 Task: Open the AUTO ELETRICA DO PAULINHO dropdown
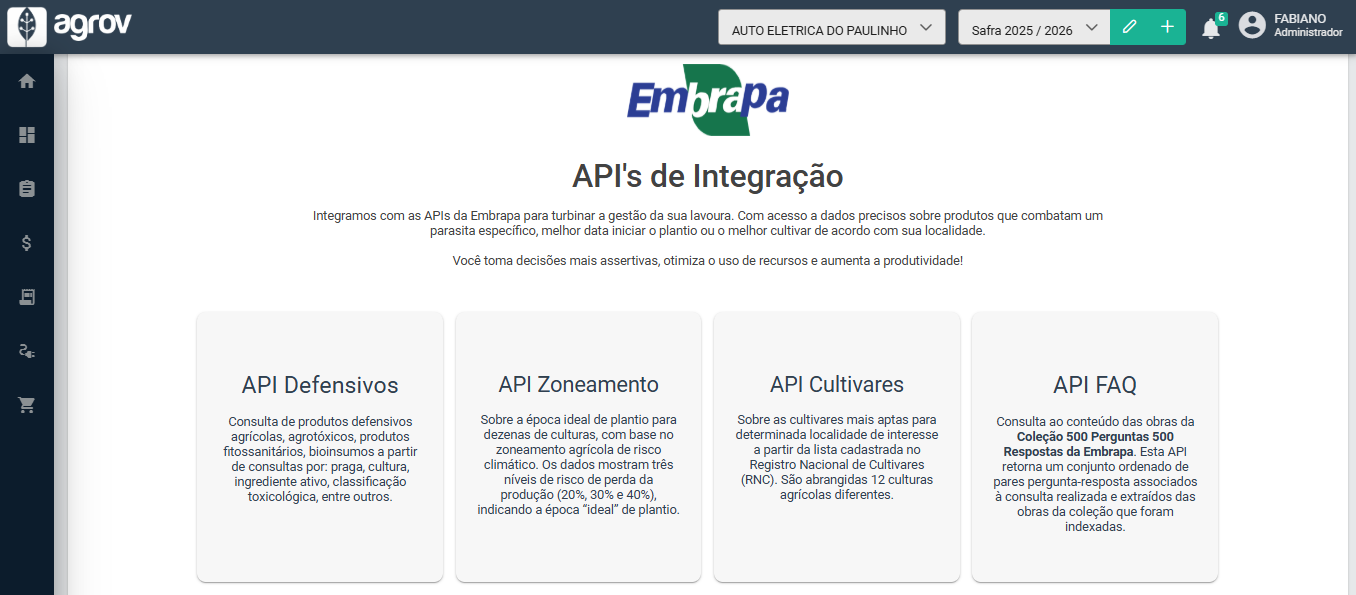[831, 27]
